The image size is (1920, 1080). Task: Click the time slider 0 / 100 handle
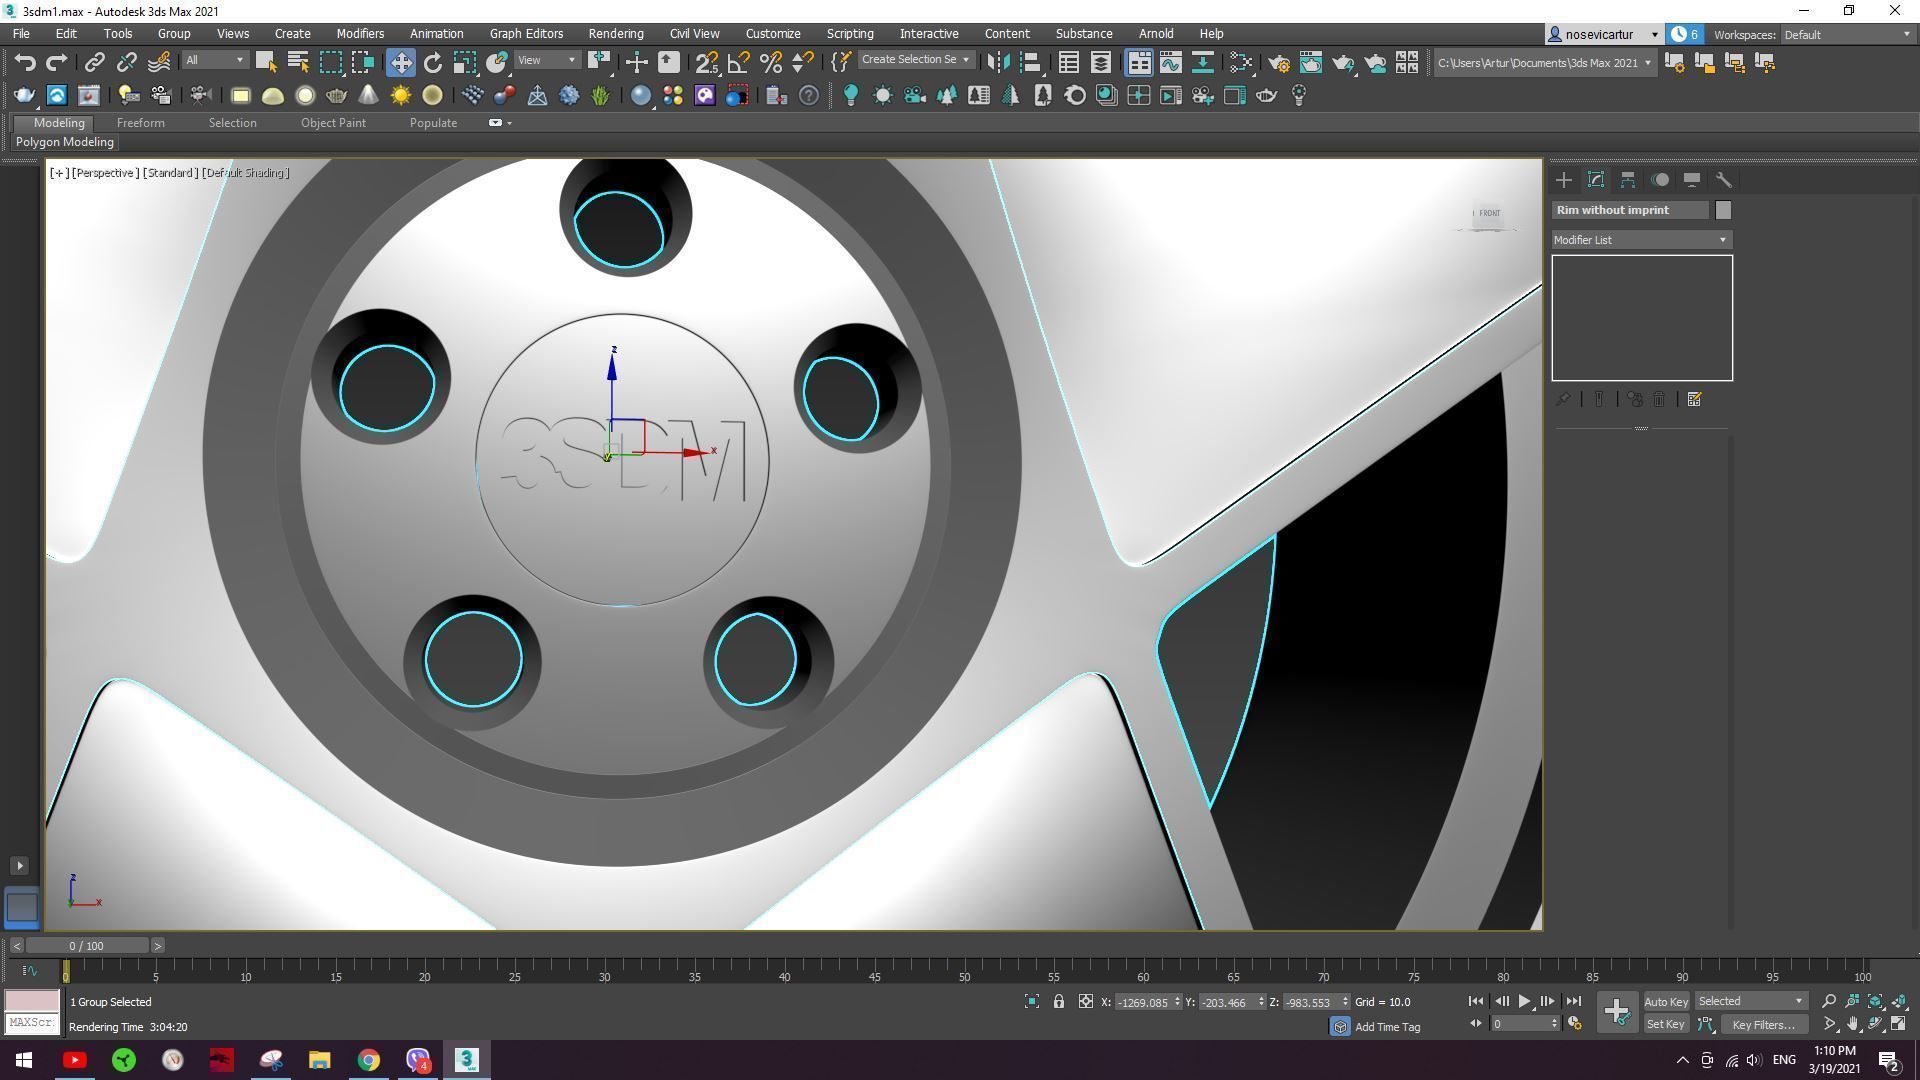pos(87,946)
